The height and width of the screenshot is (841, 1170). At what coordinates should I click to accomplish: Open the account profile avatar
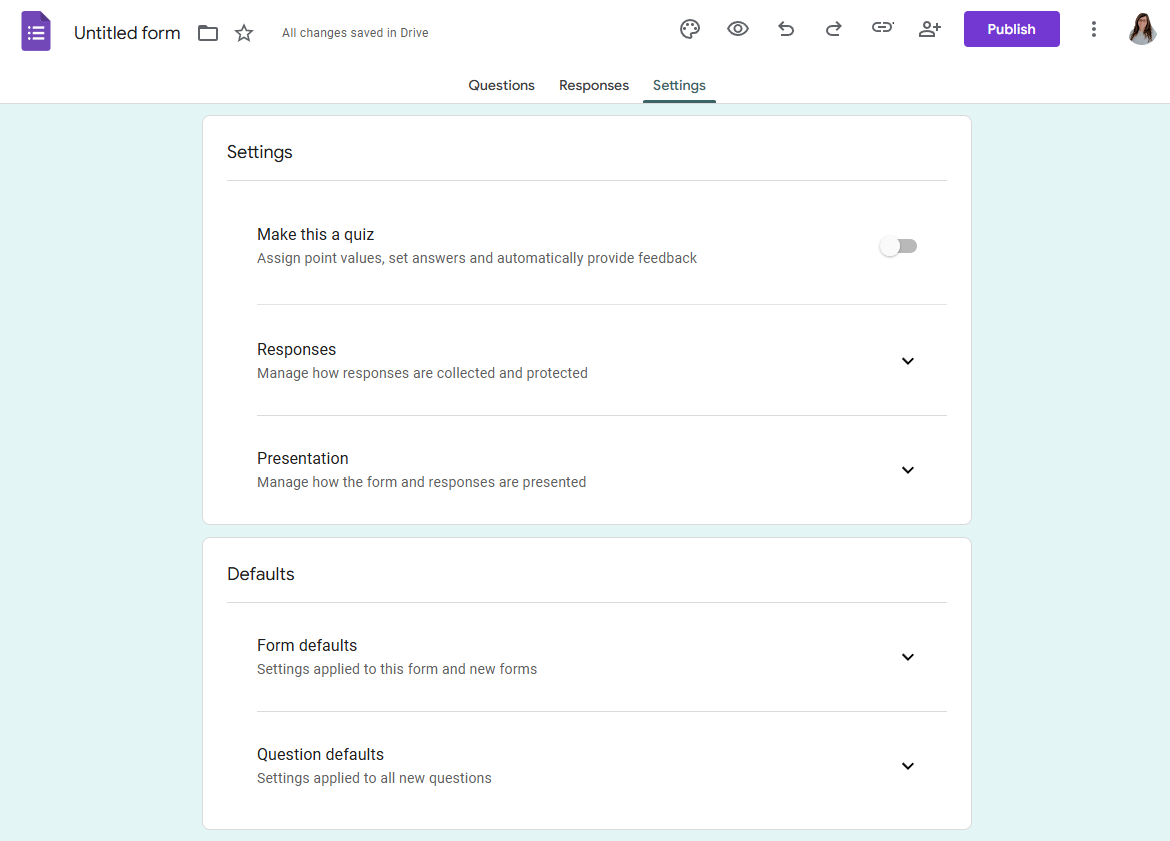coord(1142,29)
